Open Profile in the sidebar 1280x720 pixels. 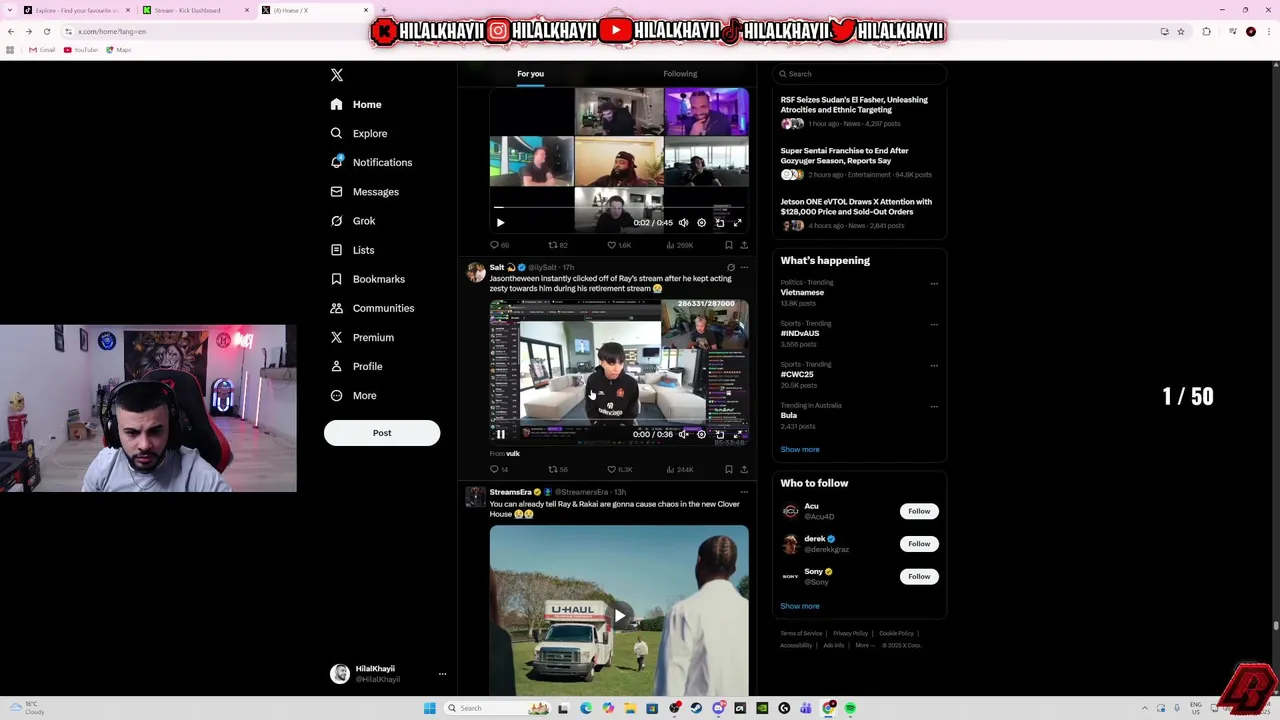coord(357,366)
